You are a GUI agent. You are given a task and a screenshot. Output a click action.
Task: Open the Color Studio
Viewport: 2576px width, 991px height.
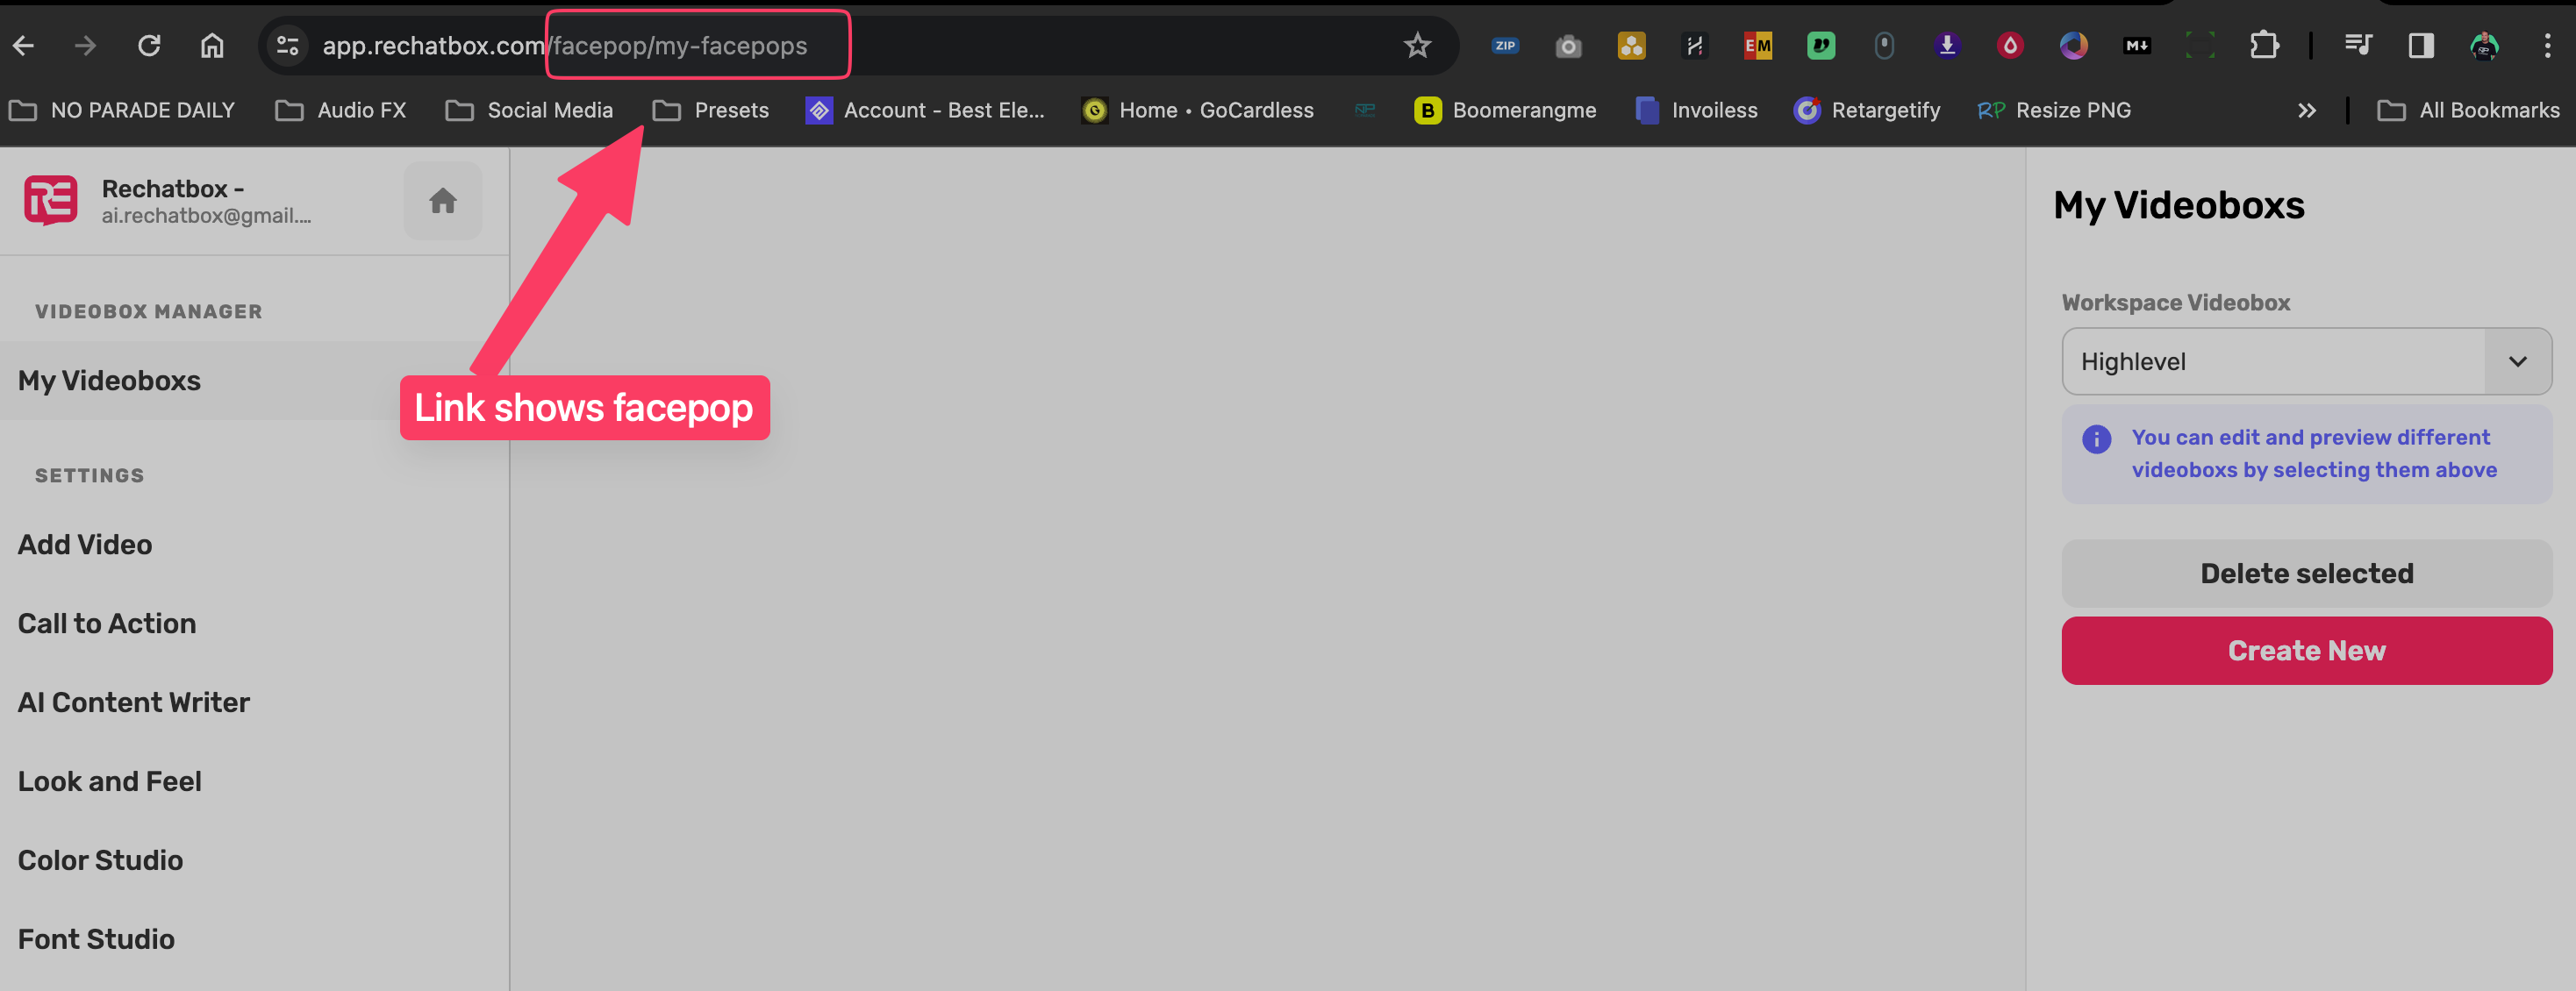pos(100,860)
